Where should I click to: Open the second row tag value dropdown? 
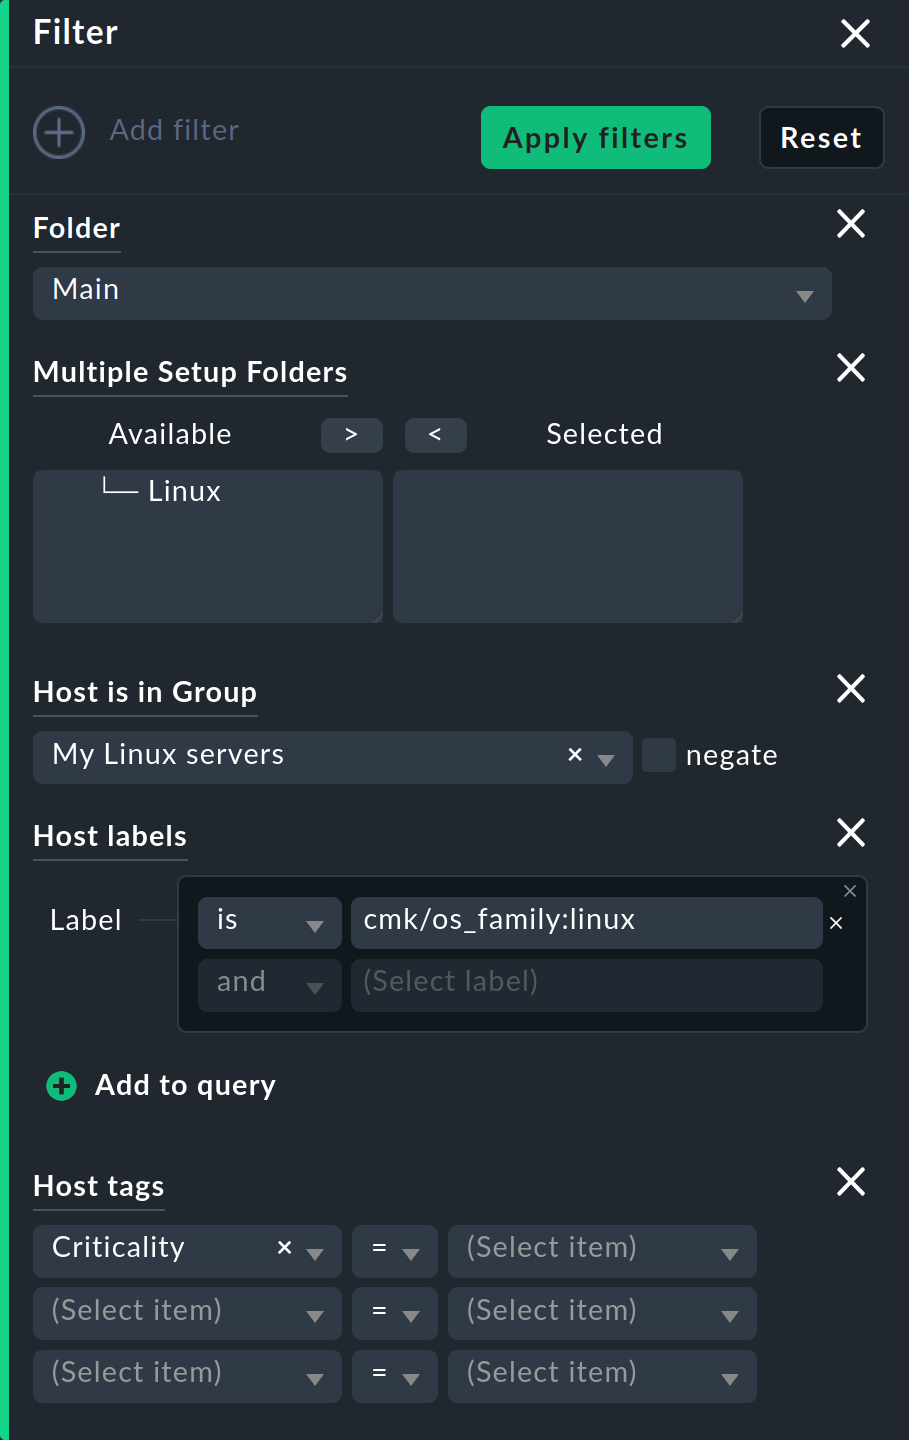click(602, 1314)
